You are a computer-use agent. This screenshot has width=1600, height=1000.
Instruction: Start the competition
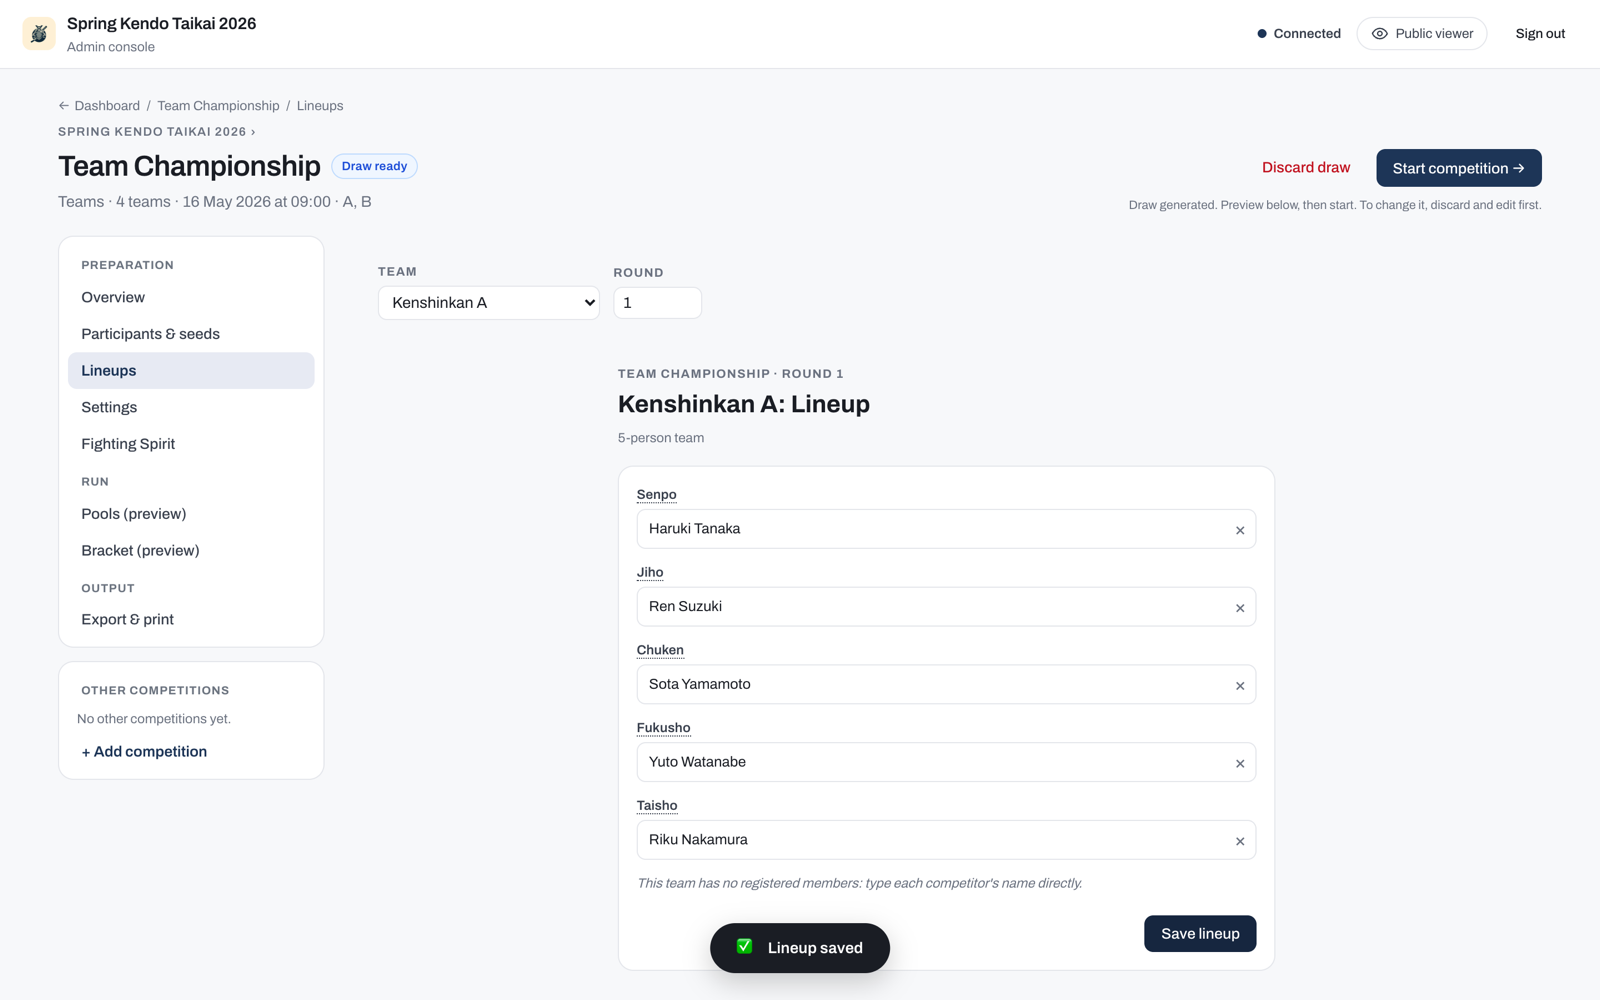click(x=1459, y=168)
